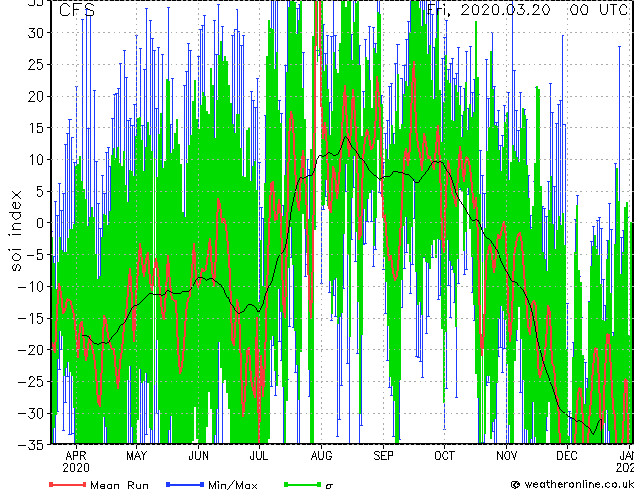Click the 'OCT' month label
The width and height of the screenshot is (634, 490).
(x=444, y=456)
